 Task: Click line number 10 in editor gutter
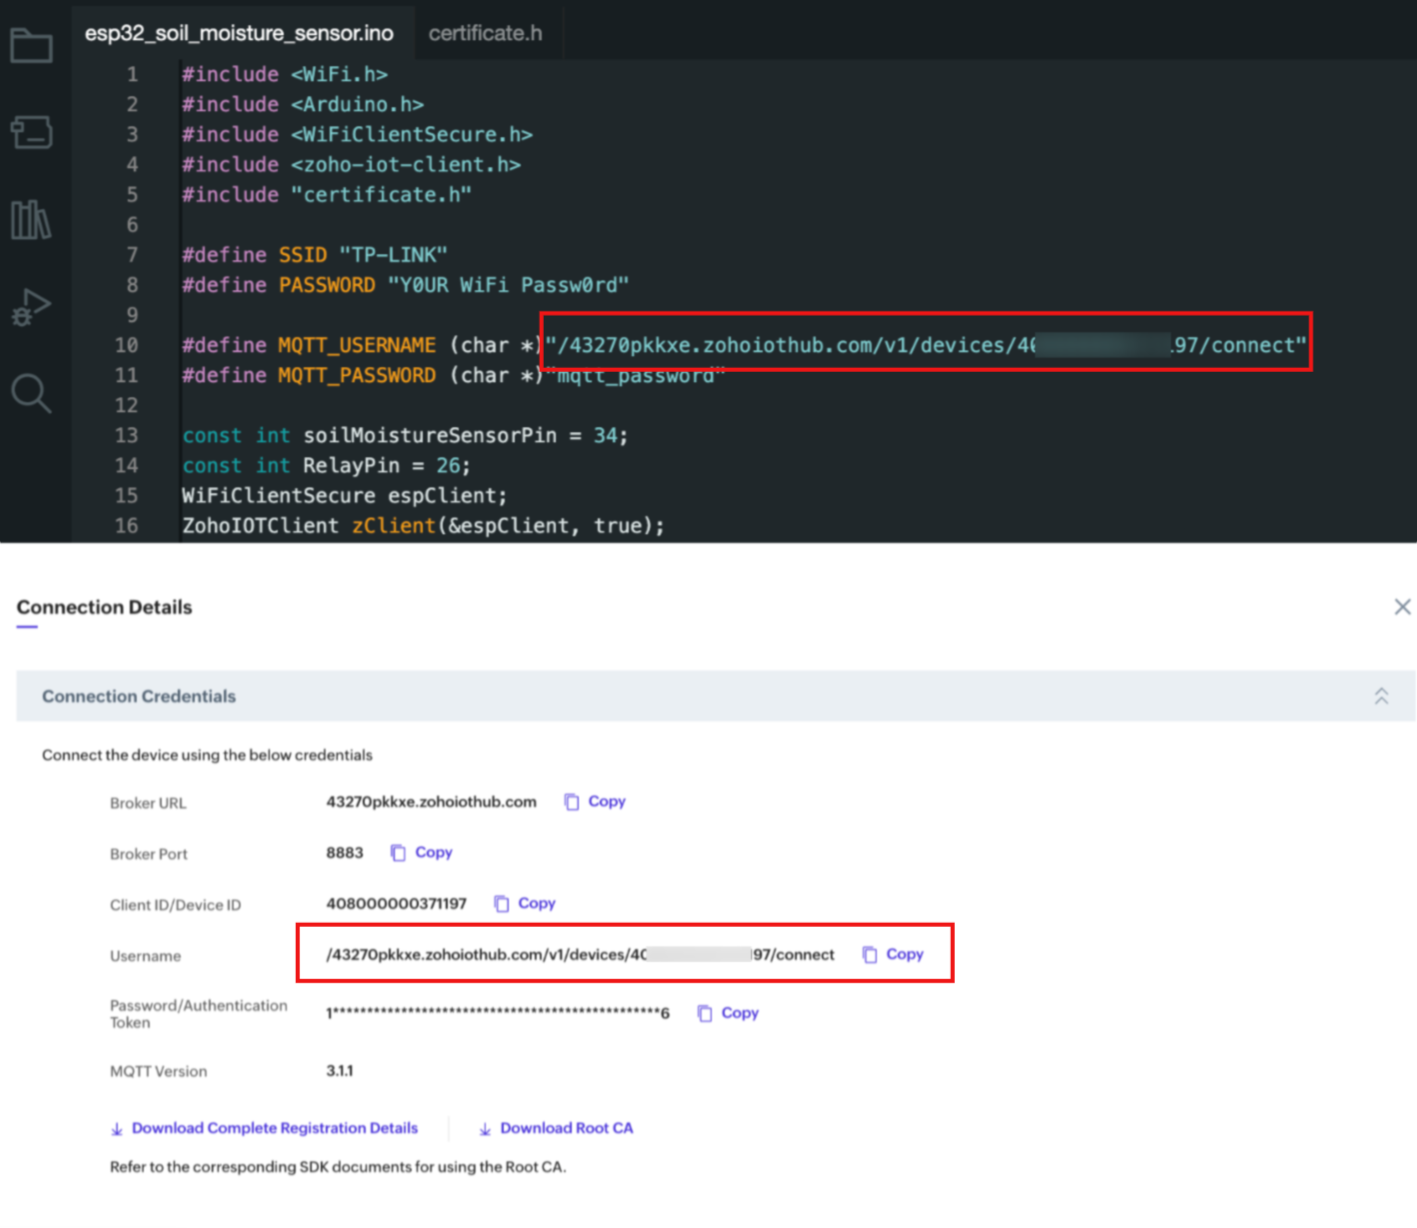(126, 345)
